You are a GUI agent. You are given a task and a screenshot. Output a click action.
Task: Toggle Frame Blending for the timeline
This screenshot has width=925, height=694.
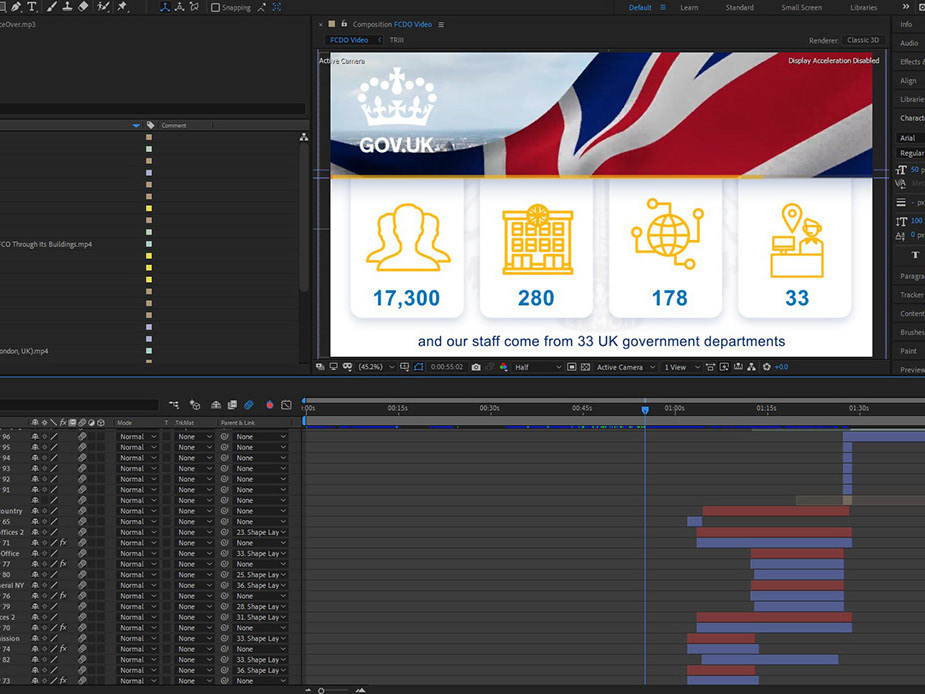[x=232, y=405]
